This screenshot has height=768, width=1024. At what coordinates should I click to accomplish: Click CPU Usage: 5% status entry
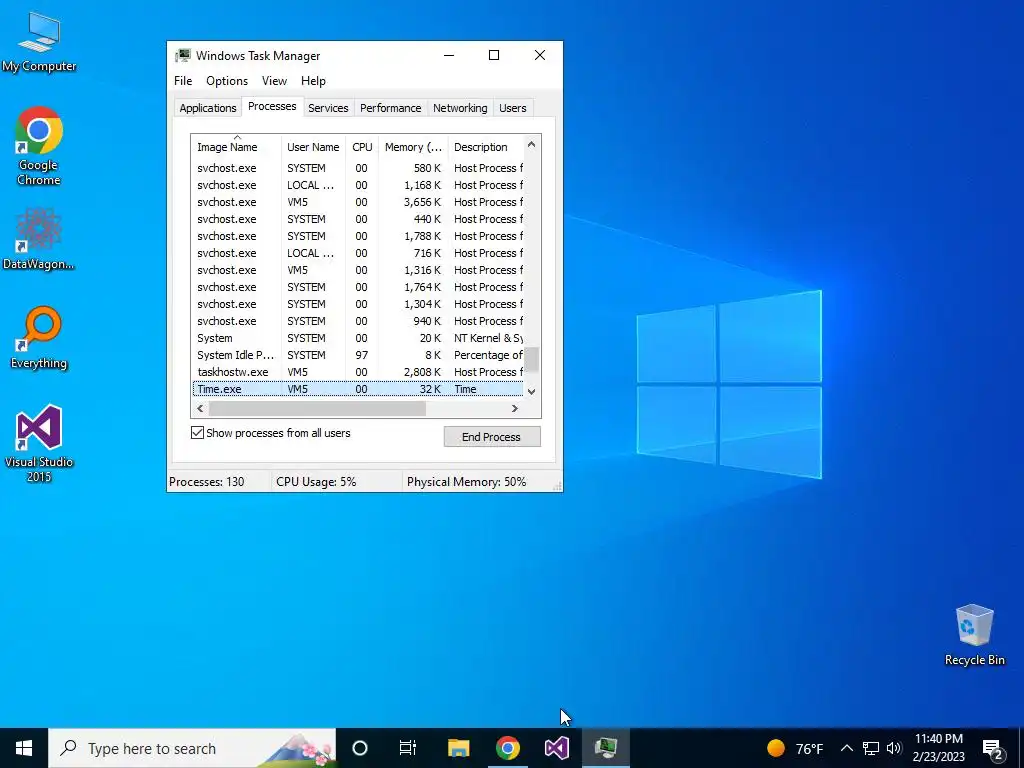pyautogui.click(x=316, y=482)
